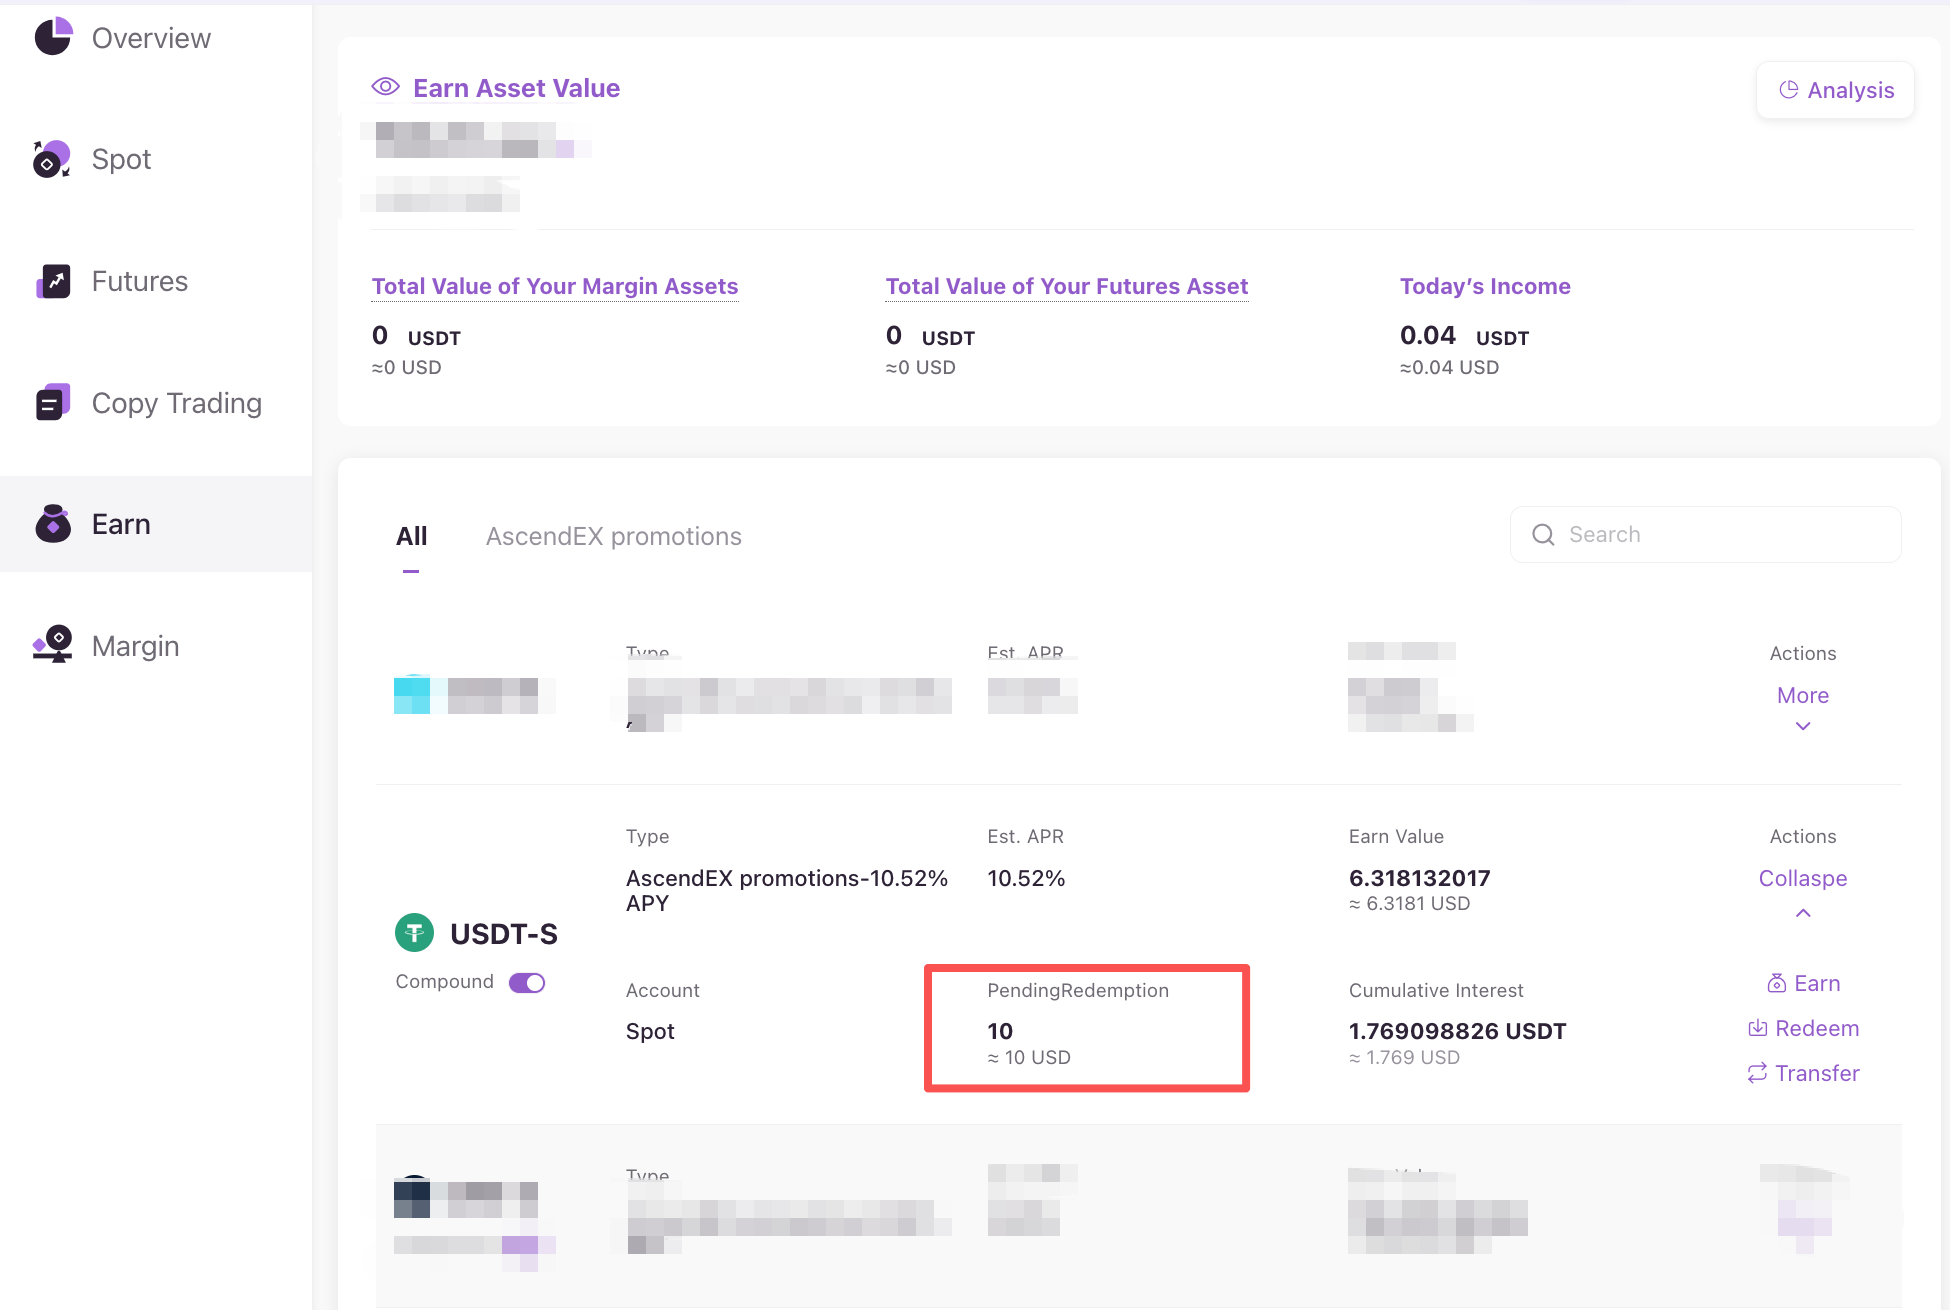Screen dimensions: 1950x1310
Task: Open the Margin scale icon in sidebar
Action: [53, 645]
